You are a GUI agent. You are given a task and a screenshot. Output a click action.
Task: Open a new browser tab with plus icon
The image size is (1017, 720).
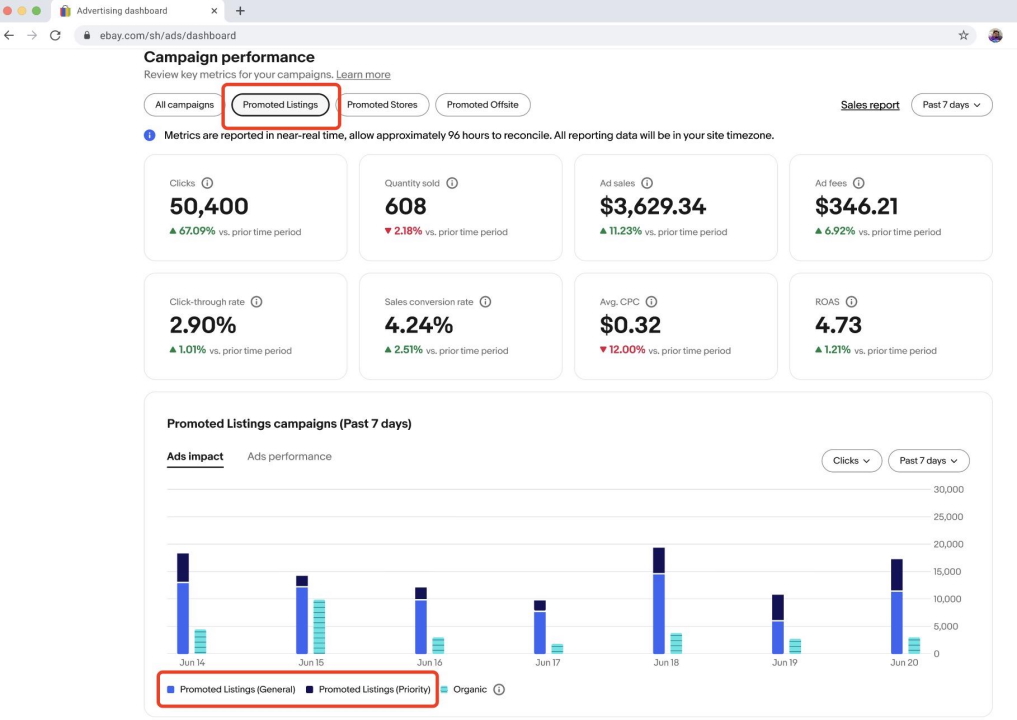pyautogui.click(x=240, y=10)
